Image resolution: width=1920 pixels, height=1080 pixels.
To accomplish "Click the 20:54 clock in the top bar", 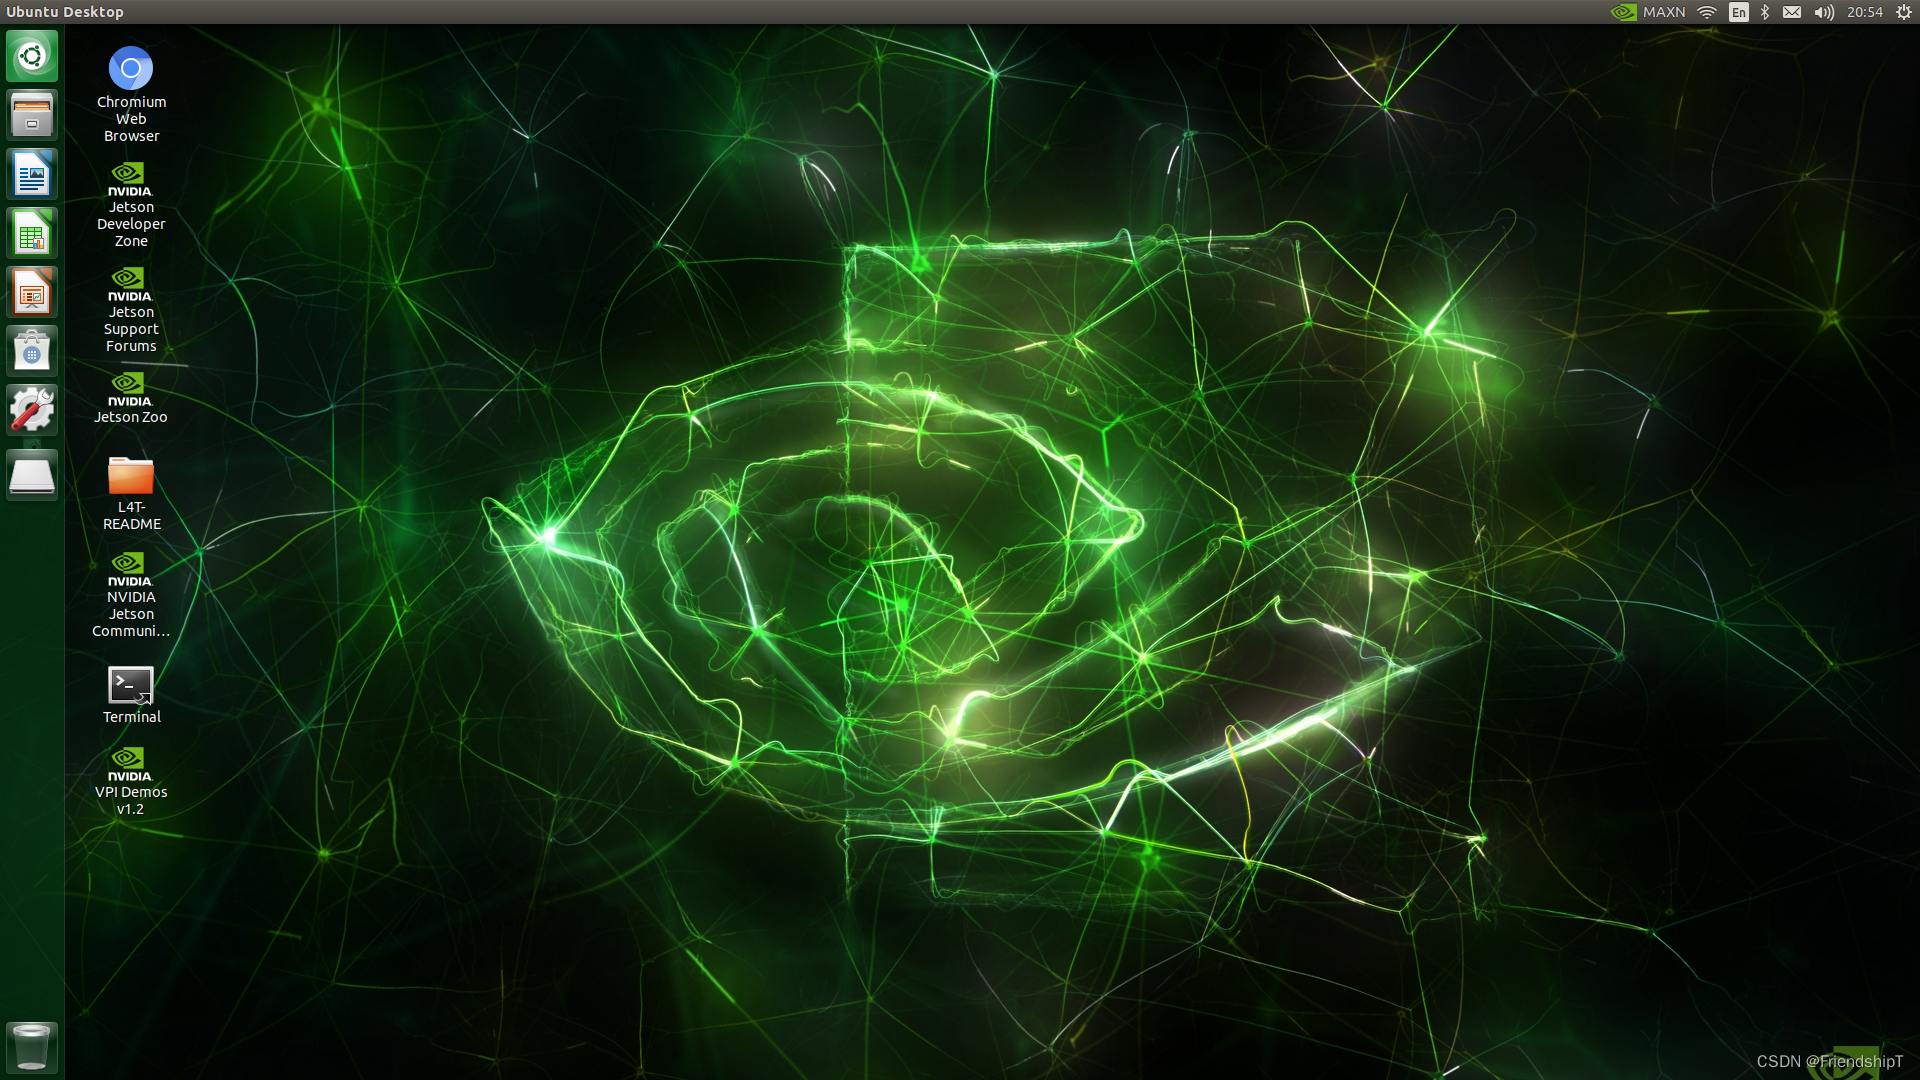I will point(1864,12).
